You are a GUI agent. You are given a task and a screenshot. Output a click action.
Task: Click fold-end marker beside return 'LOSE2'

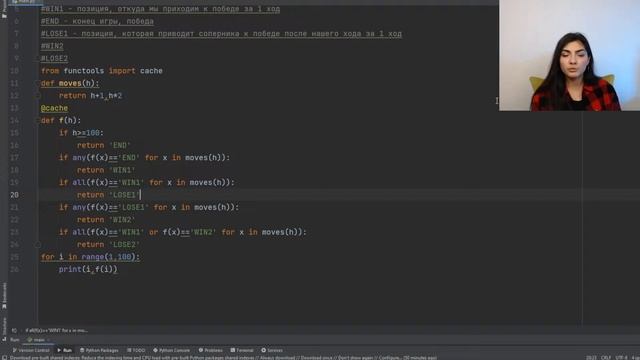38,244
